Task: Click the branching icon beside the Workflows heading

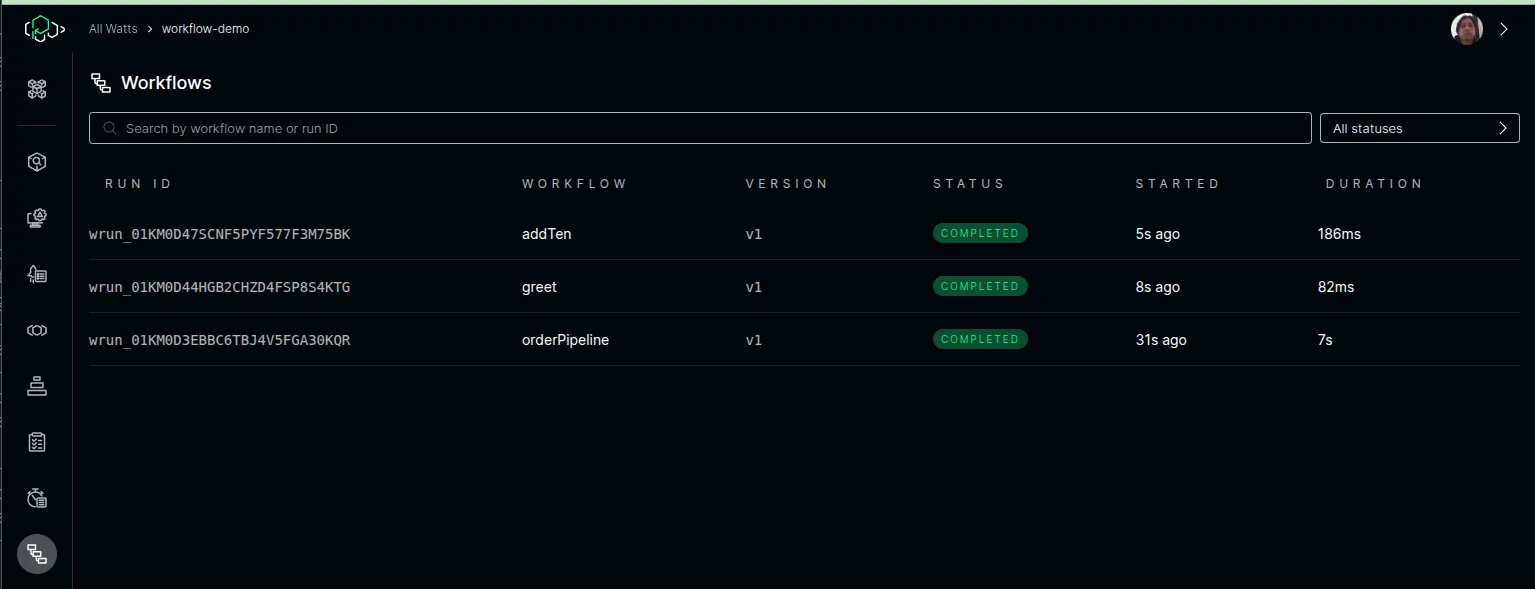Action: click(100, 83)
